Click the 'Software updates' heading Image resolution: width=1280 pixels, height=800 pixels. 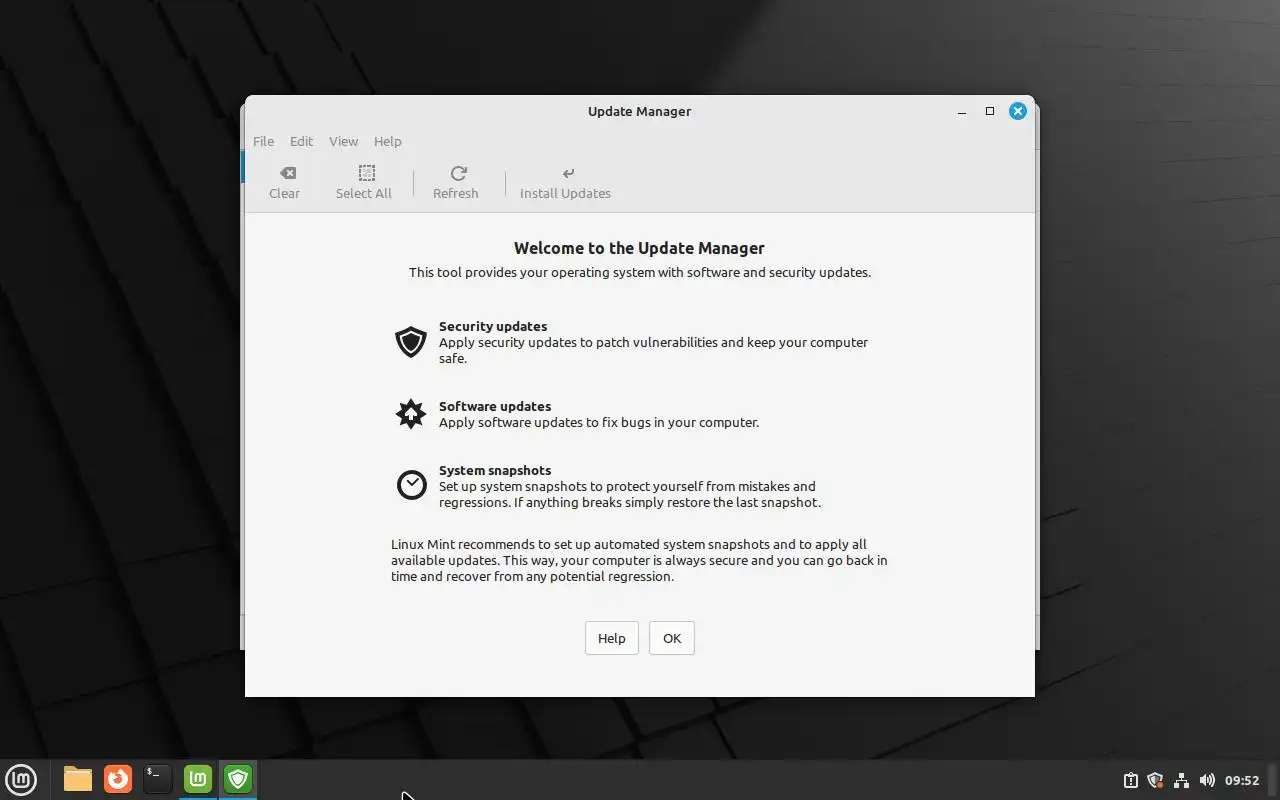[495, 406]
